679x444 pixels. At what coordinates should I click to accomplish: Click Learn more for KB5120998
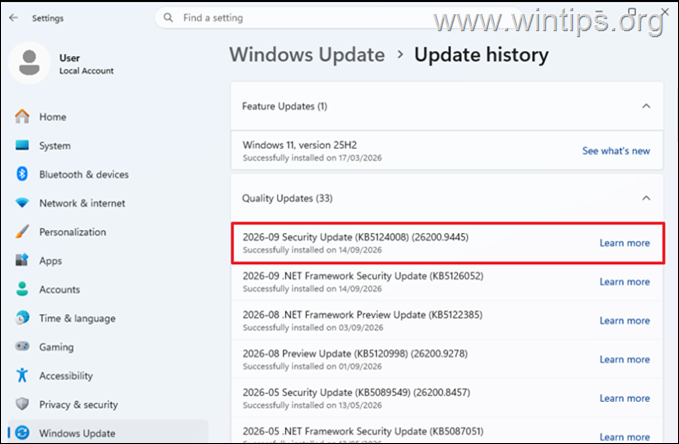(624, 359)
